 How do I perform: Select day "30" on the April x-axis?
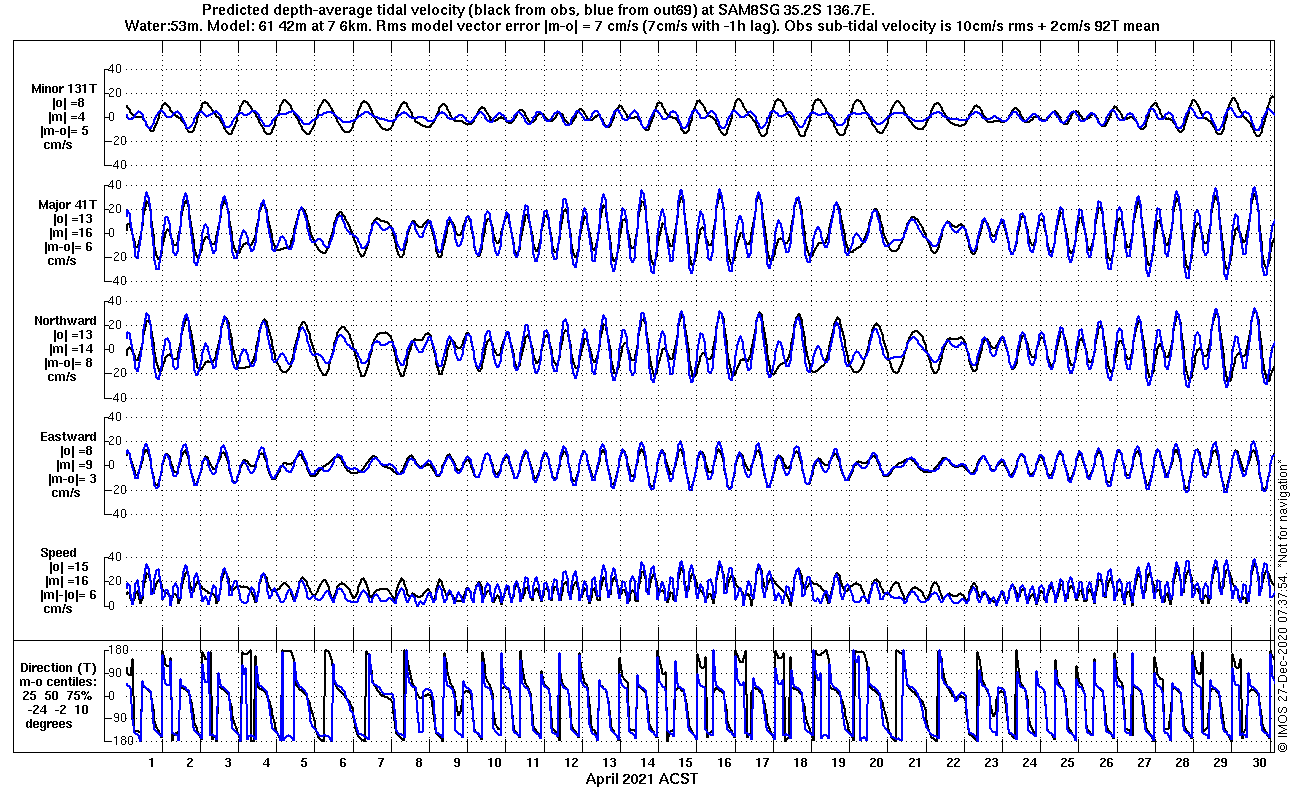click(x=1258, y=763)
